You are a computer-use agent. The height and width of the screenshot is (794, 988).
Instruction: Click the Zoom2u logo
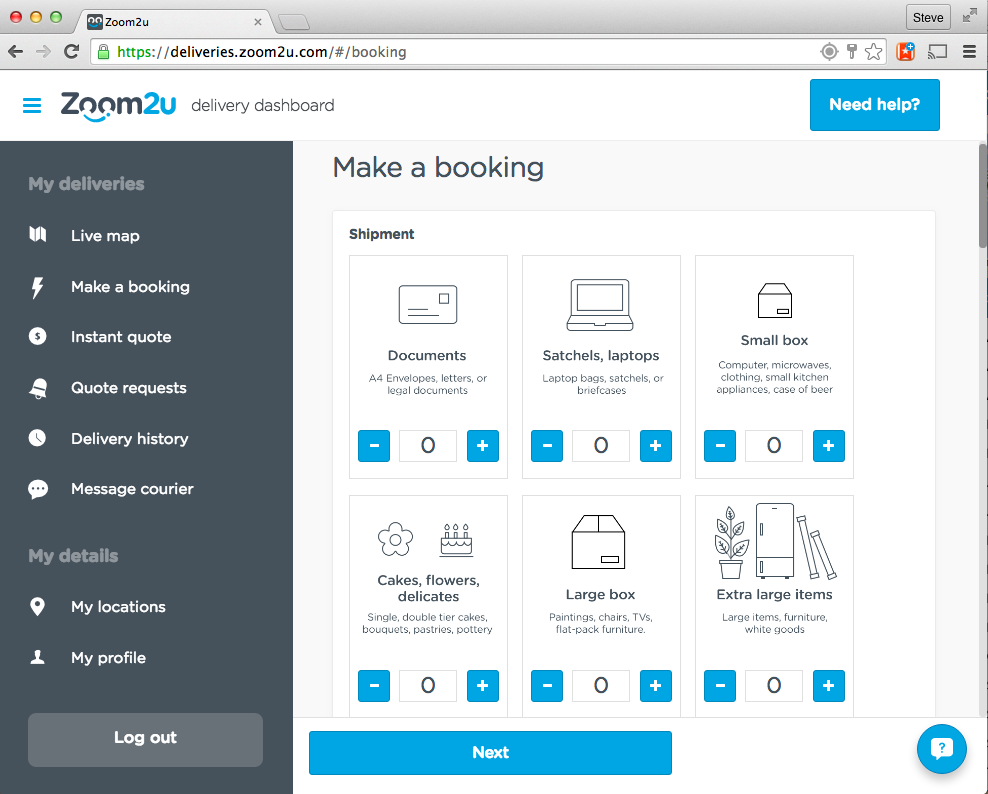click(x=118, y=105)
